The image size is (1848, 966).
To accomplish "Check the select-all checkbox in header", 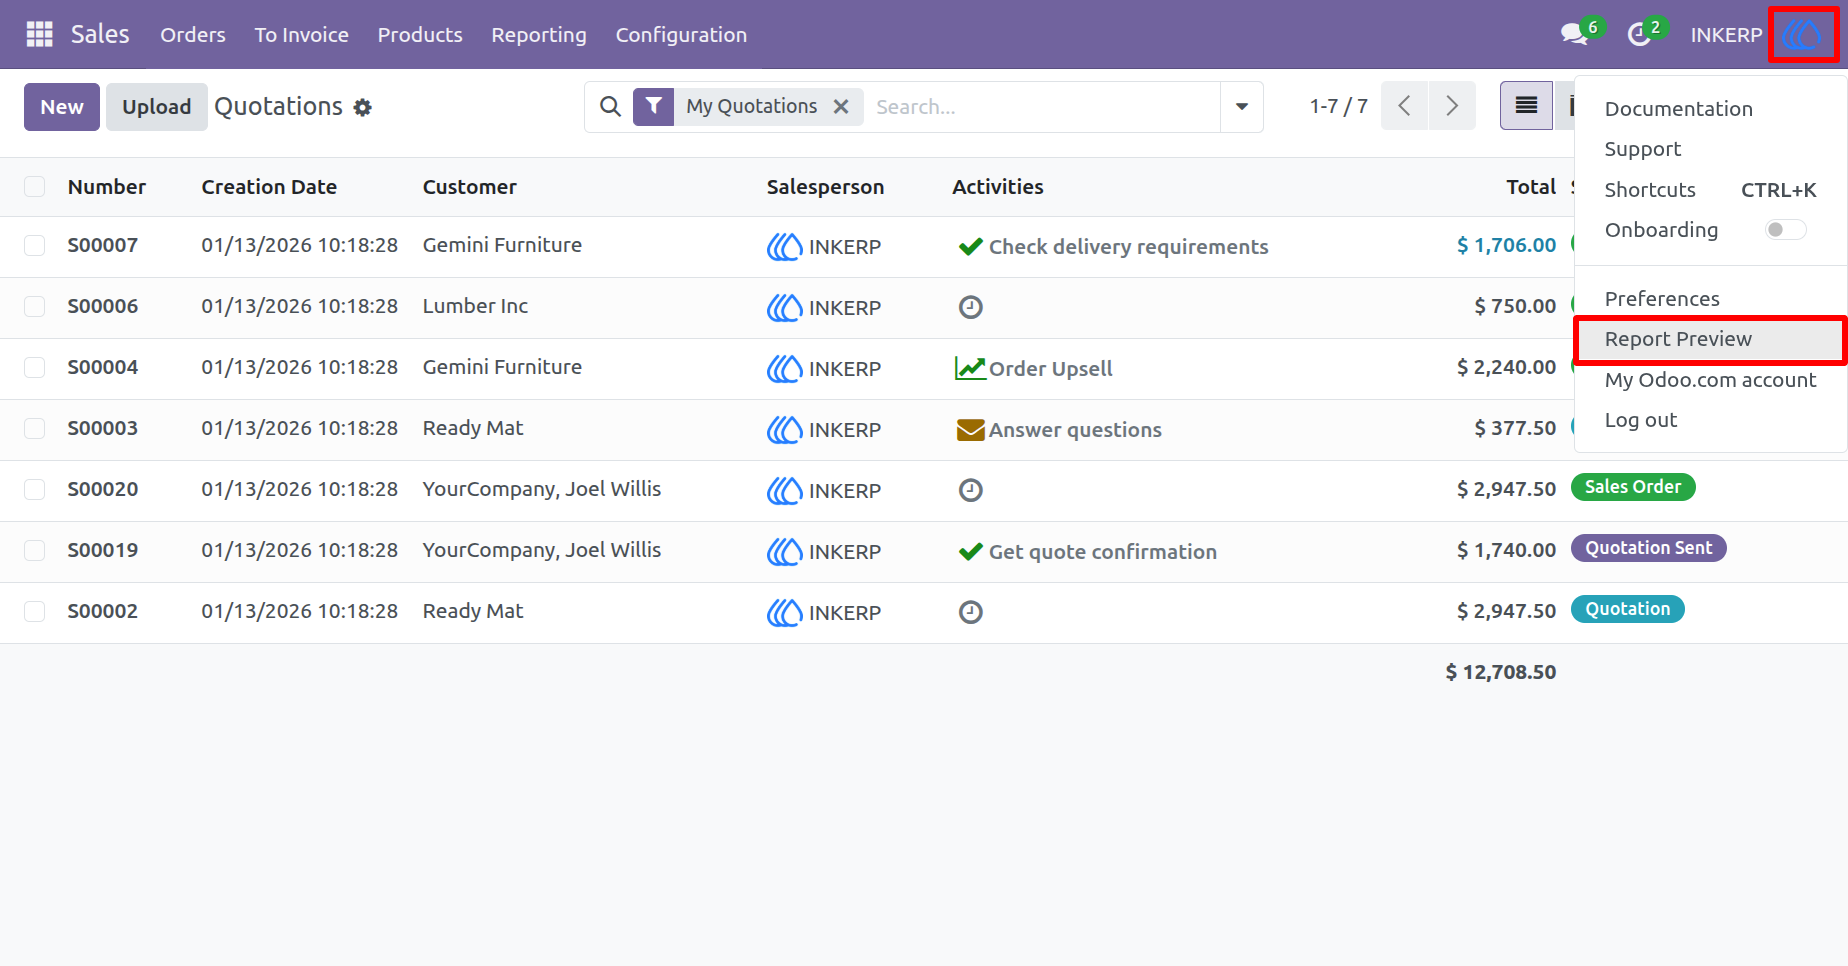I will click(35, 187).
